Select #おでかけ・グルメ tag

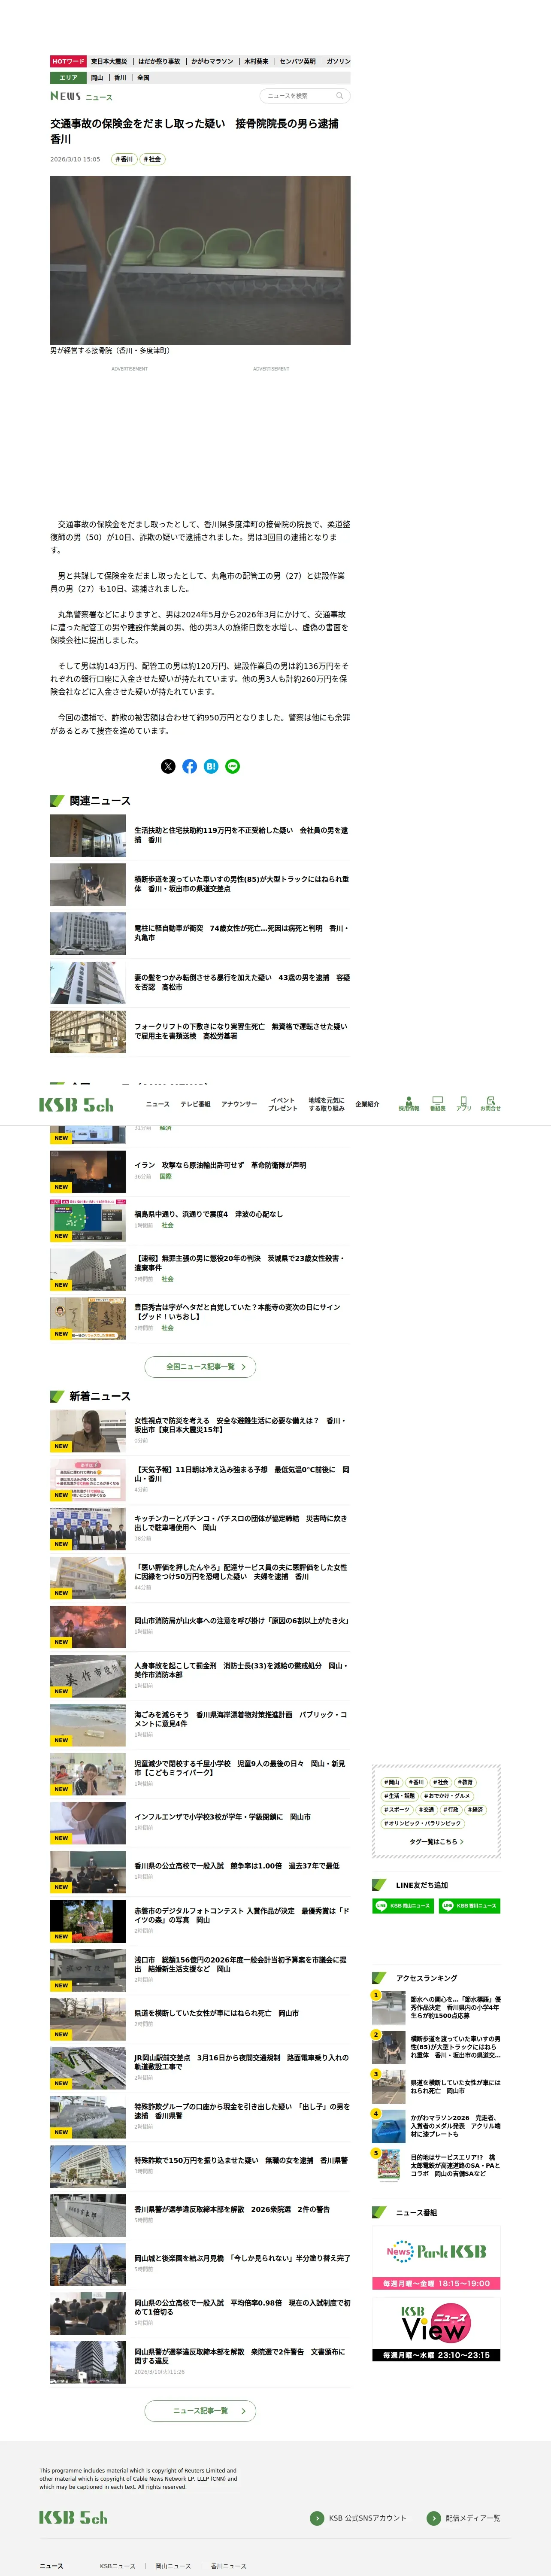[x=447, y=1795]
